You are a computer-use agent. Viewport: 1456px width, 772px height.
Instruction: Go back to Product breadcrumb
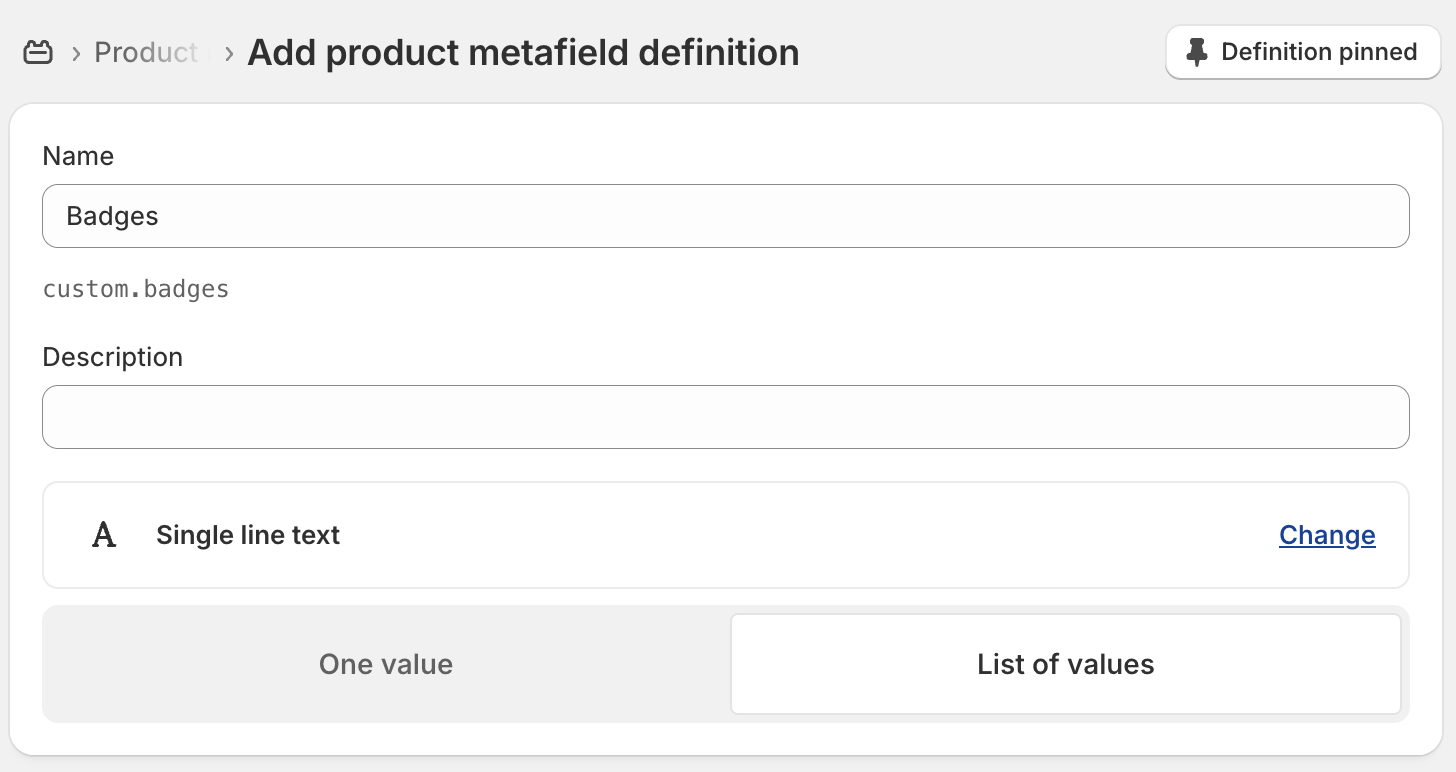[x=146, y=52]
